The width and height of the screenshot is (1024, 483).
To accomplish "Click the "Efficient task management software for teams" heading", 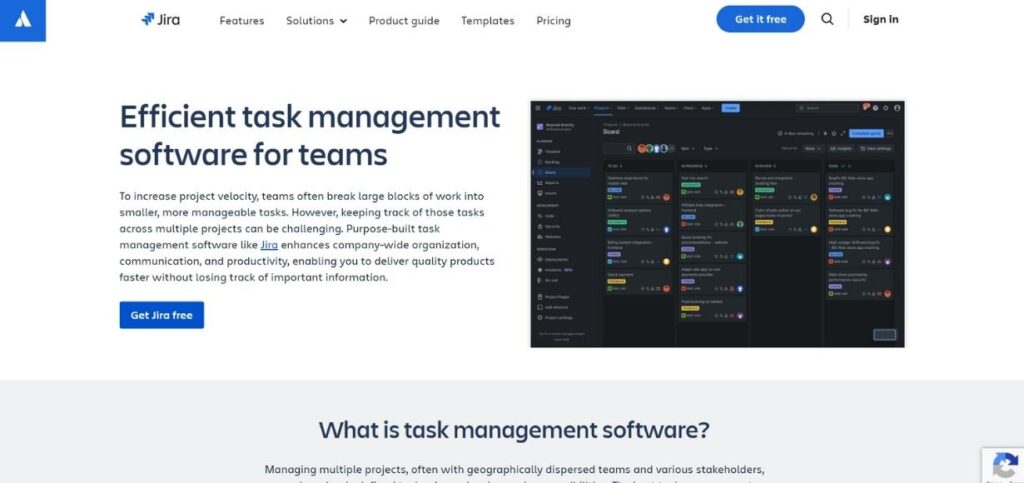I will click(310, 136).
